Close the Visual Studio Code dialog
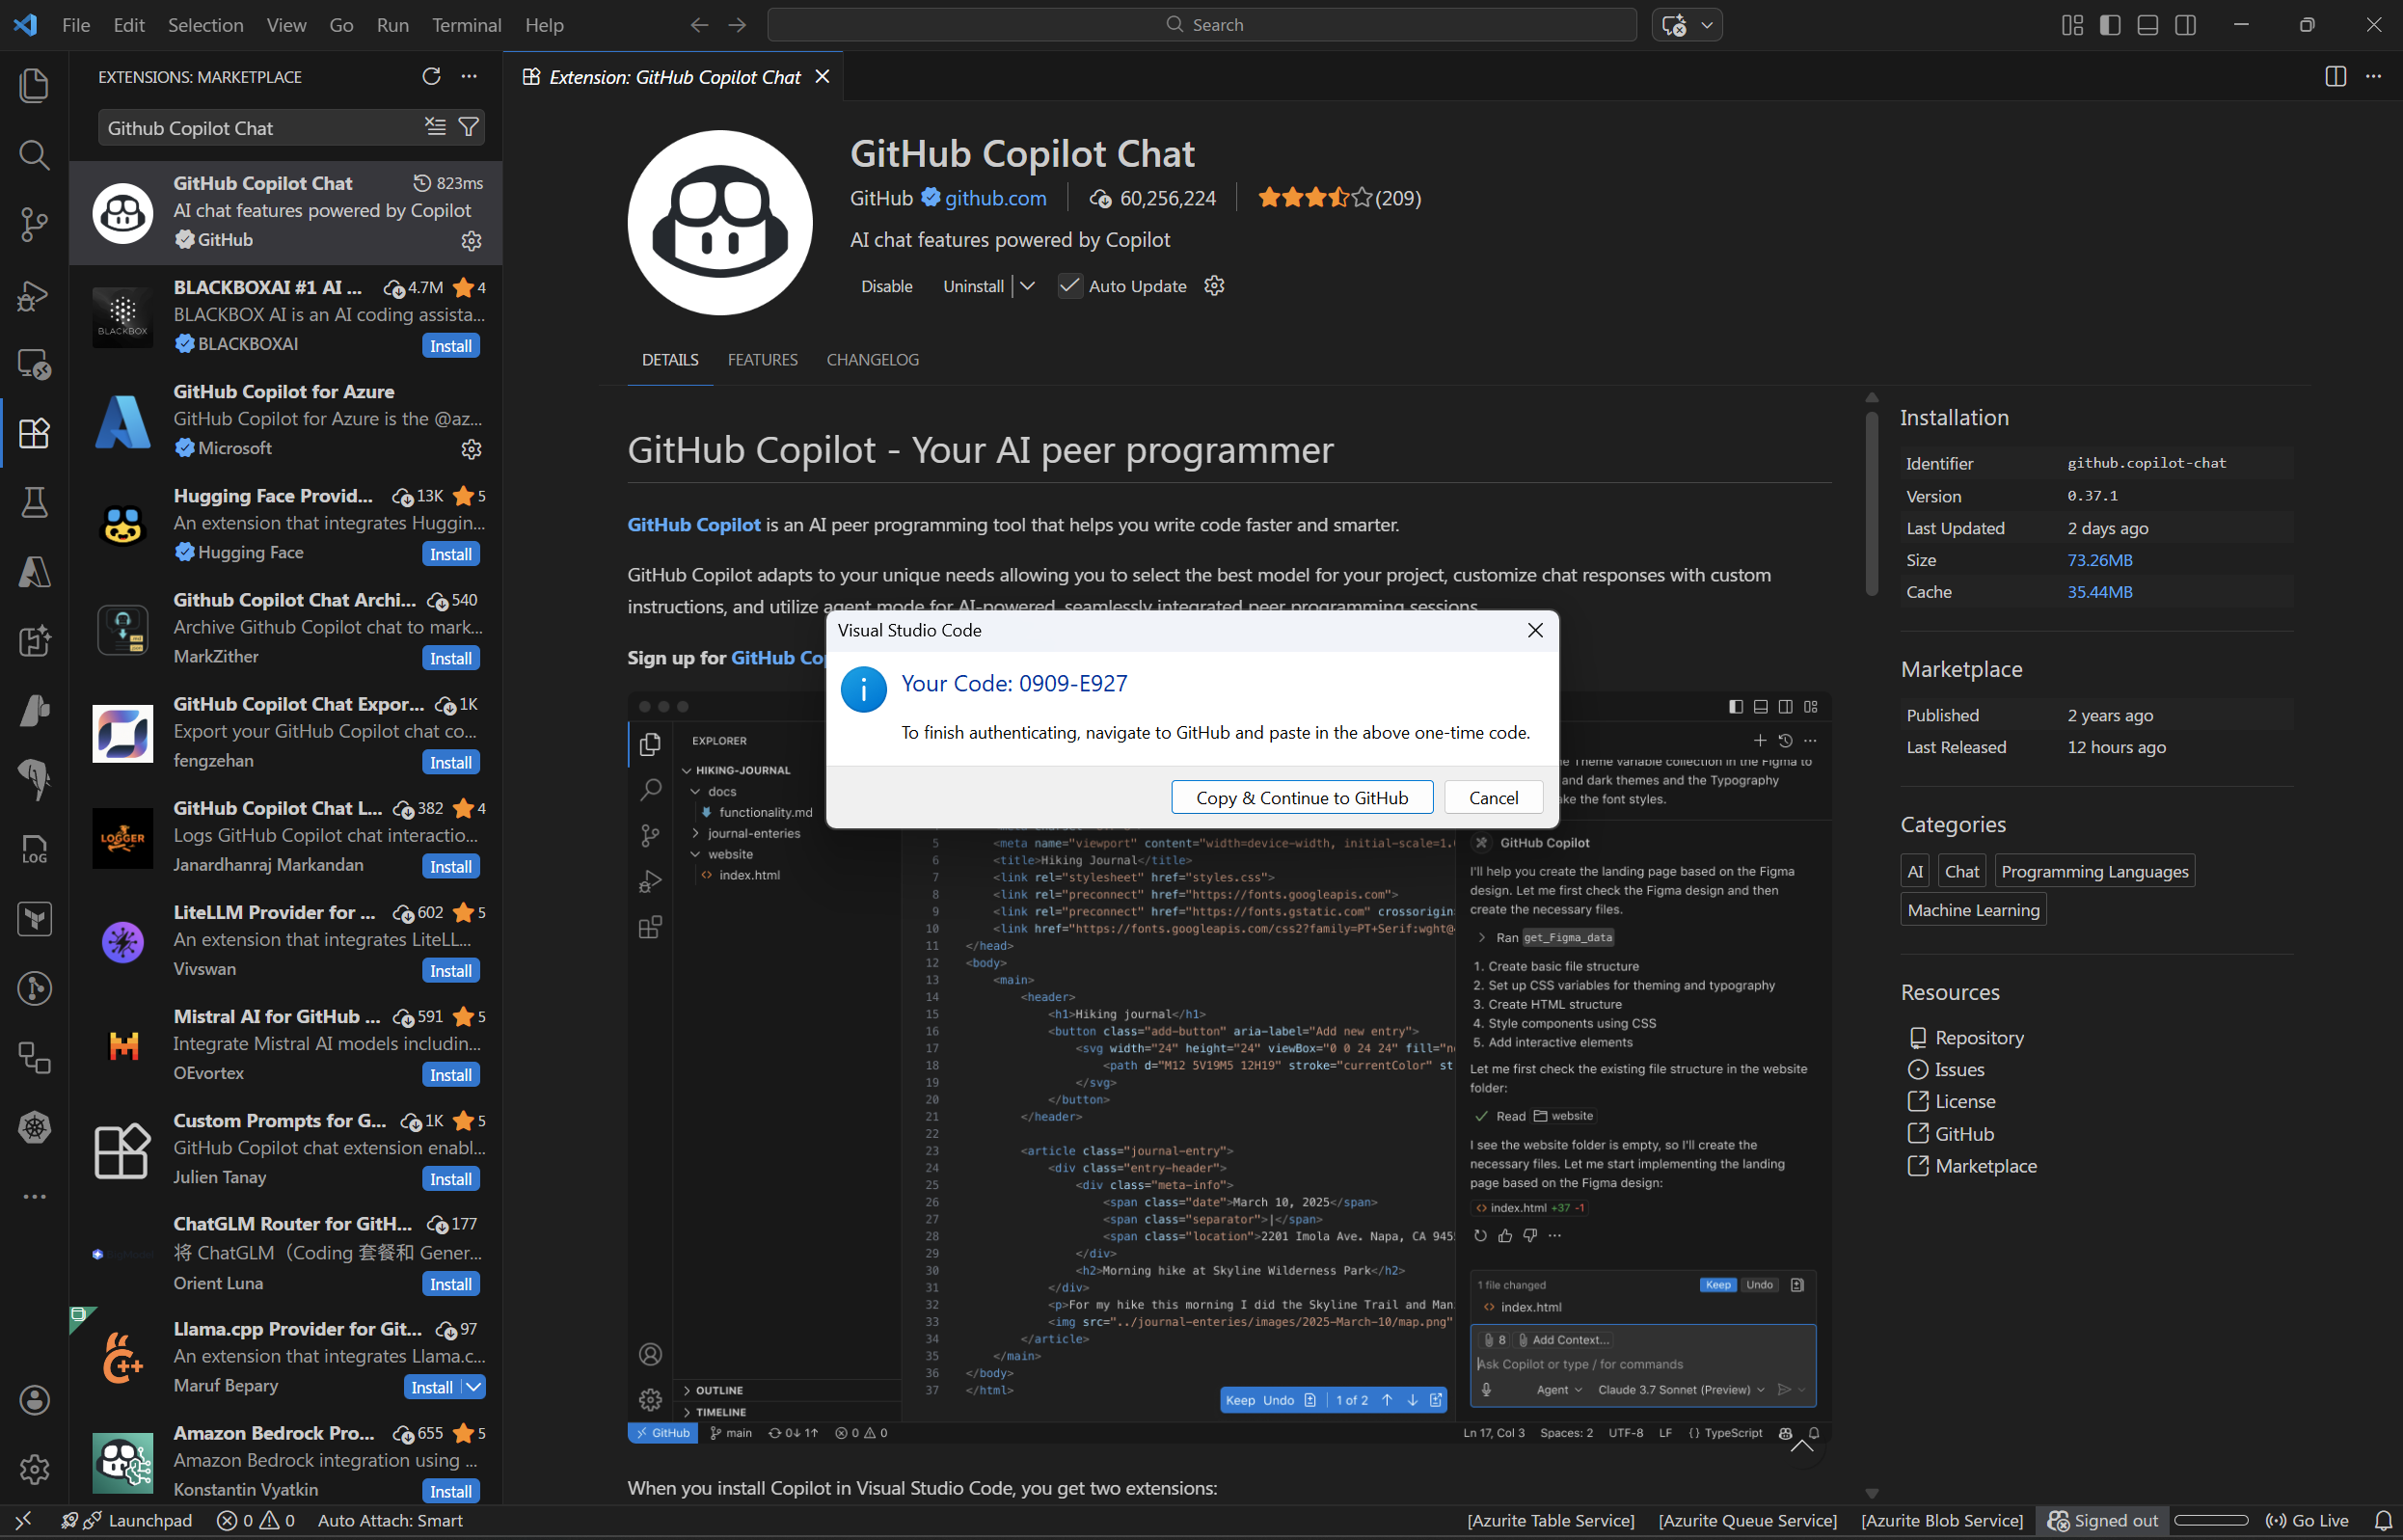Image resolution: width=2403 pixels, height=1540 pixels. (1535, 630)
